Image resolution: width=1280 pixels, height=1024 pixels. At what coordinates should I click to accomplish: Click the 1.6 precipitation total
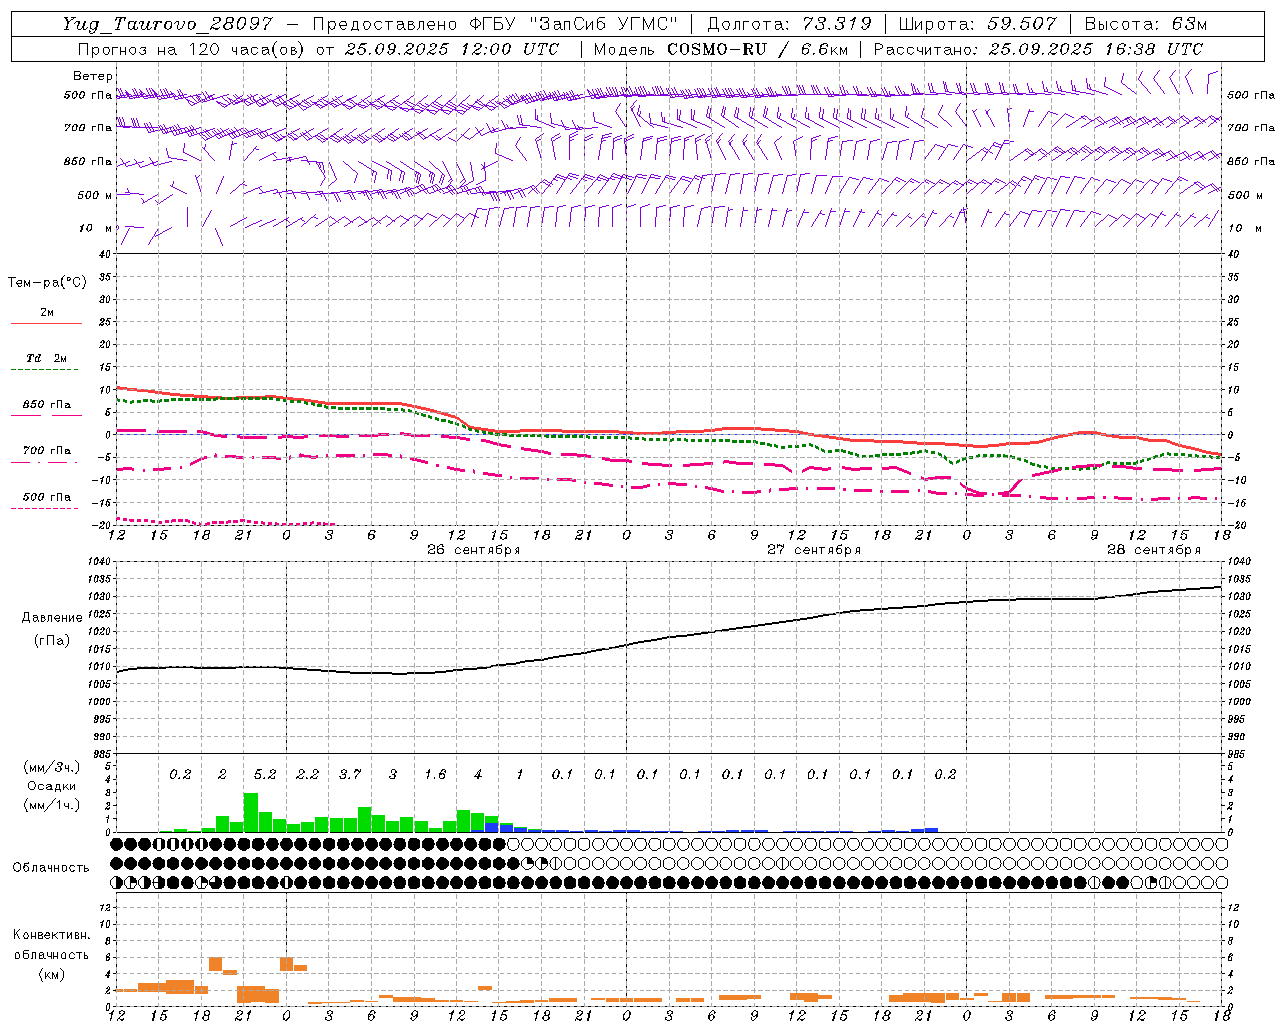click(435, 775)
